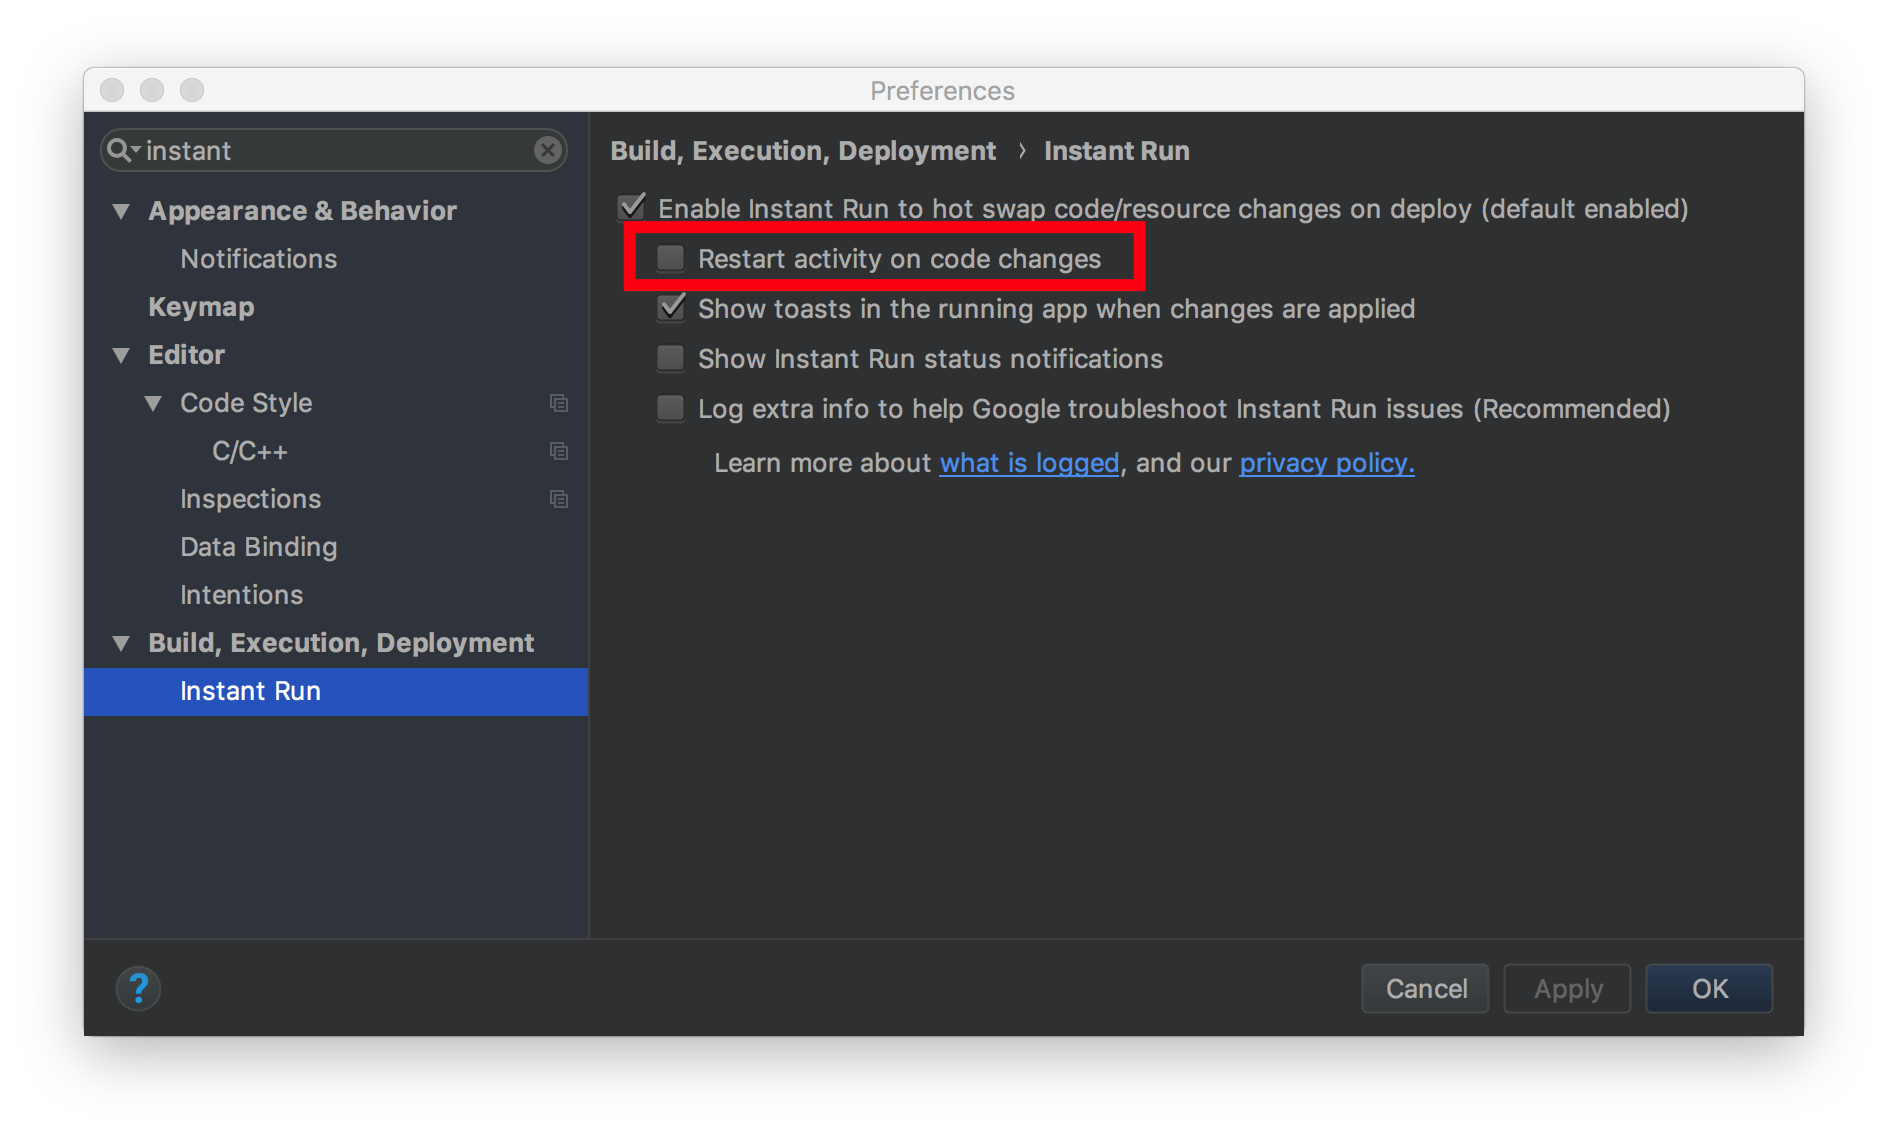Image resolution: width=1888 pixels, height=1136 pixels.
Task: Click the magnifier search history icon
Action: pos(124,150)
